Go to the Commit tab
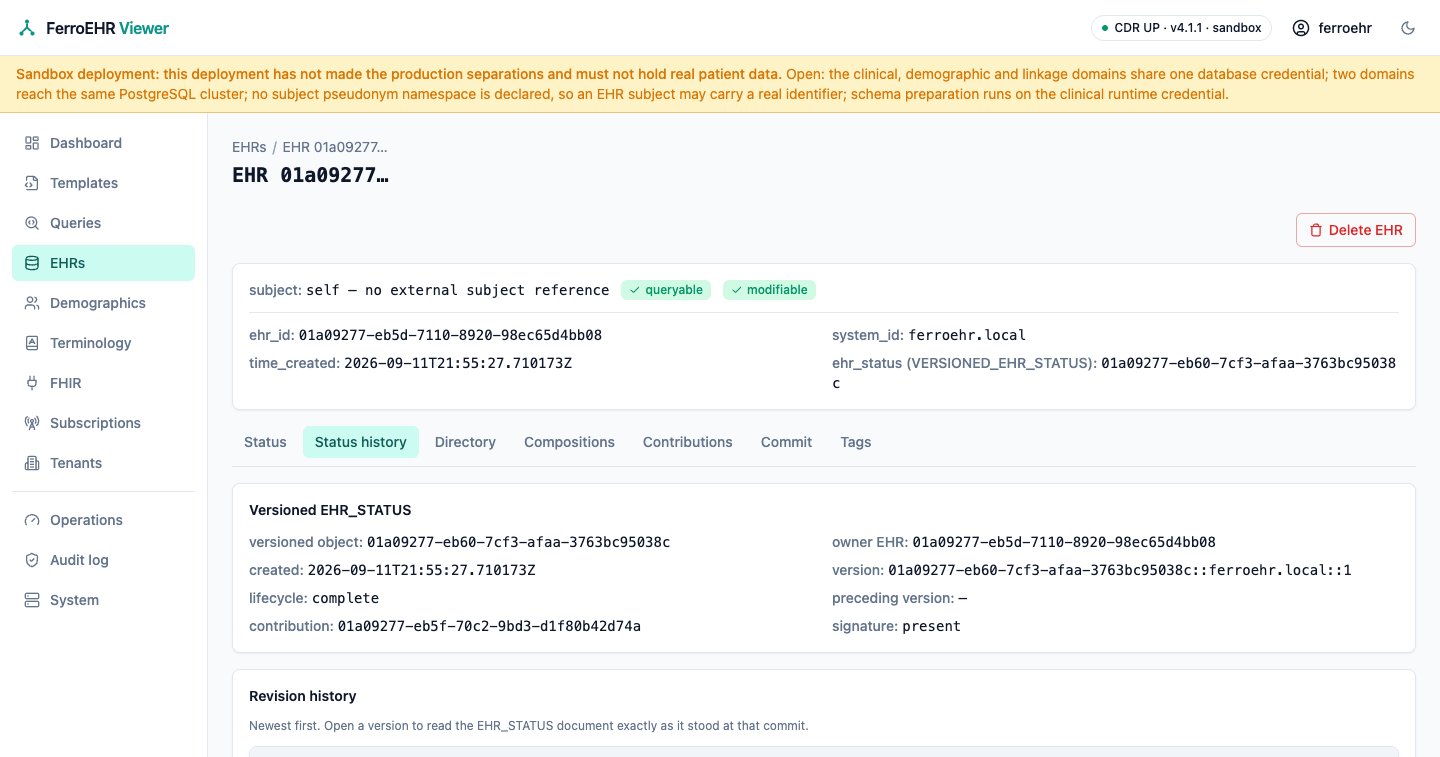This screenshot has height=757, width=1440. 786,442
